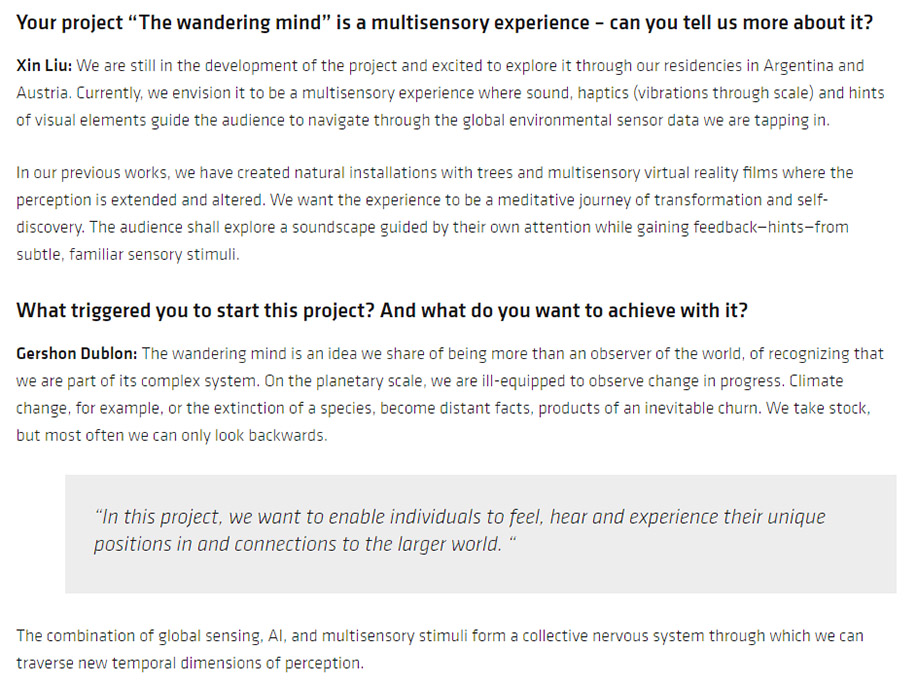Click the speaker name "Gershon Dublon:"
The image size is (918, 684).
point(78,354)
